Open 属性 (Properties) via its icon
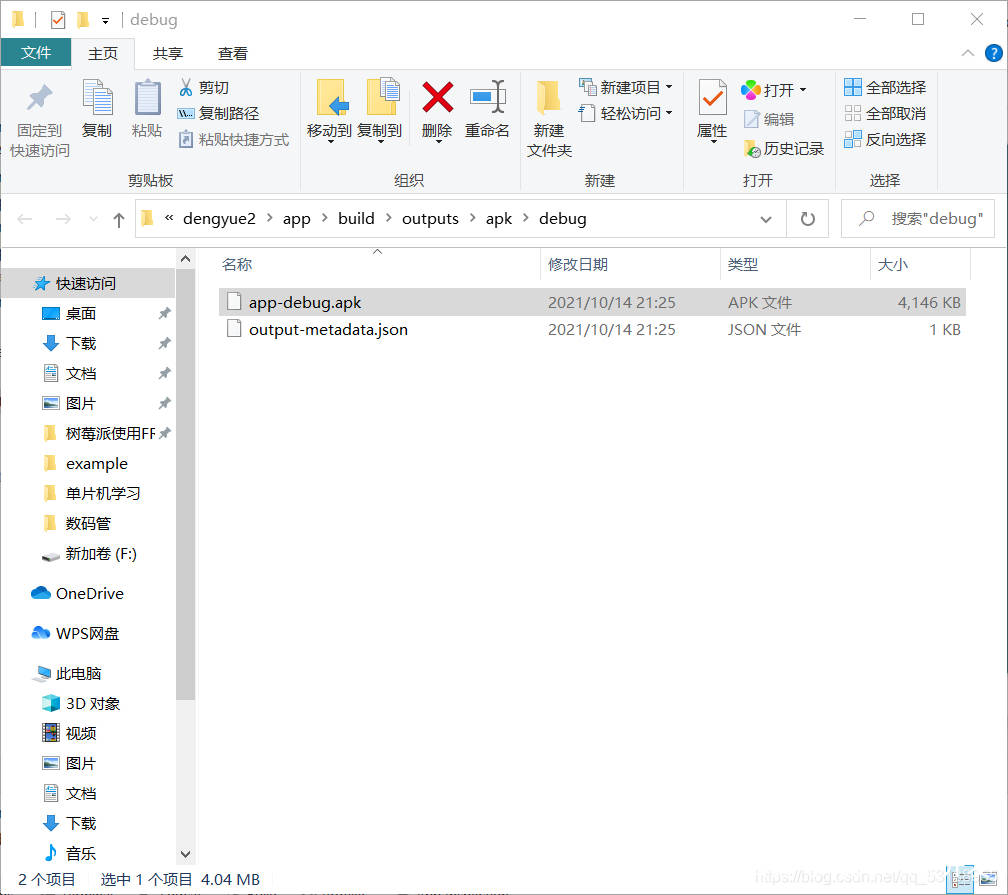The width and height of the screenshot is (1008, 895). tap(711, 110)
